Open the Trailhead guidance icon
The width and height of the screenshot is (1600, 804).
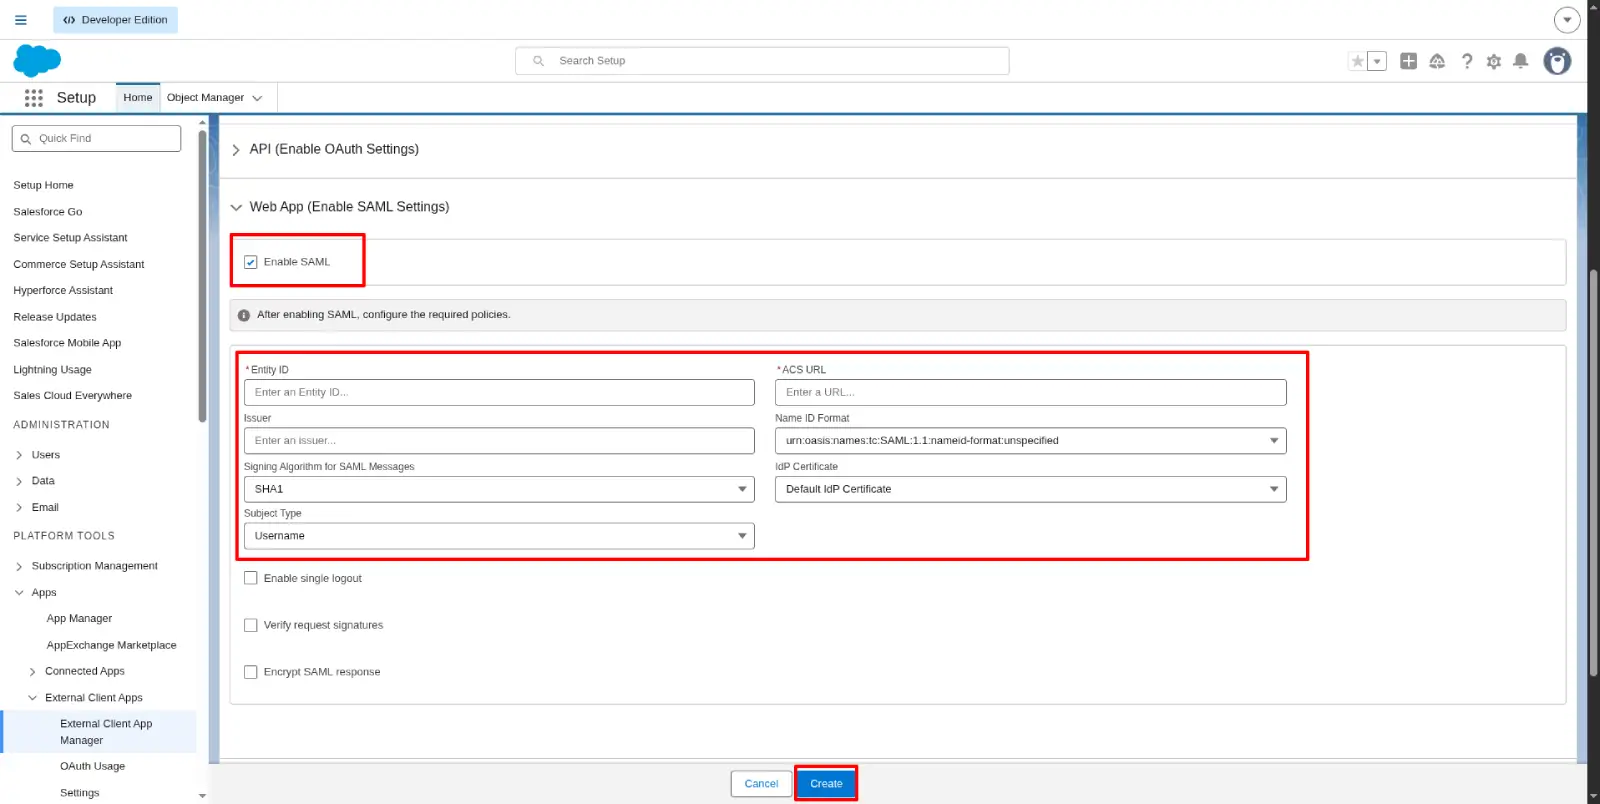1437,61
